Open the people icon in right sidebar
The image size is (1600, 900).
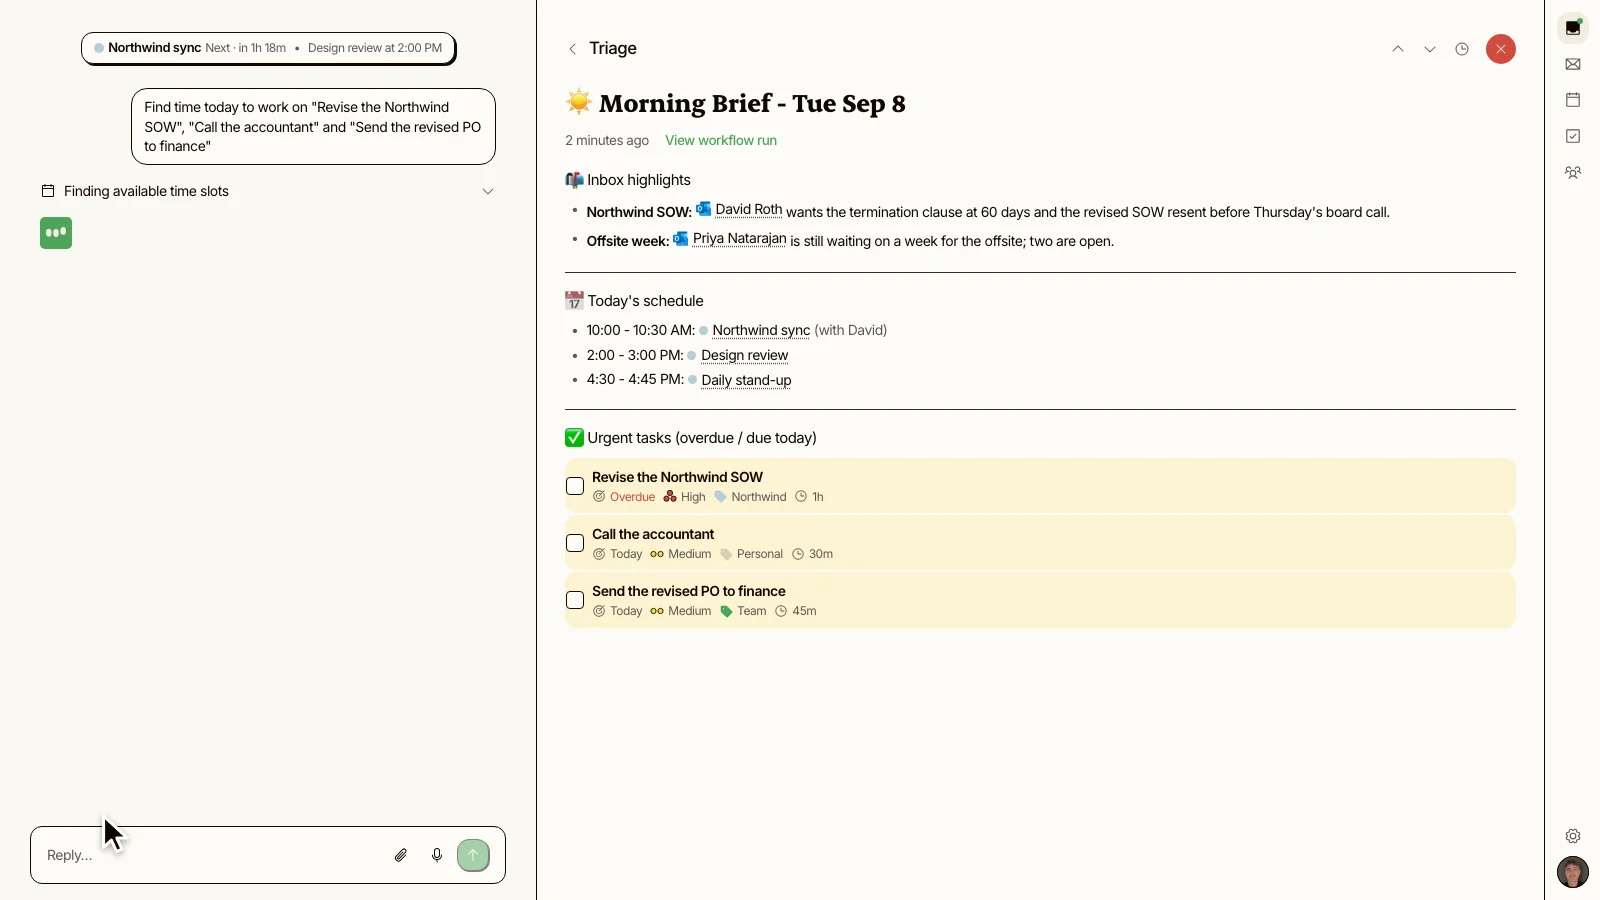pos(1573,172)
